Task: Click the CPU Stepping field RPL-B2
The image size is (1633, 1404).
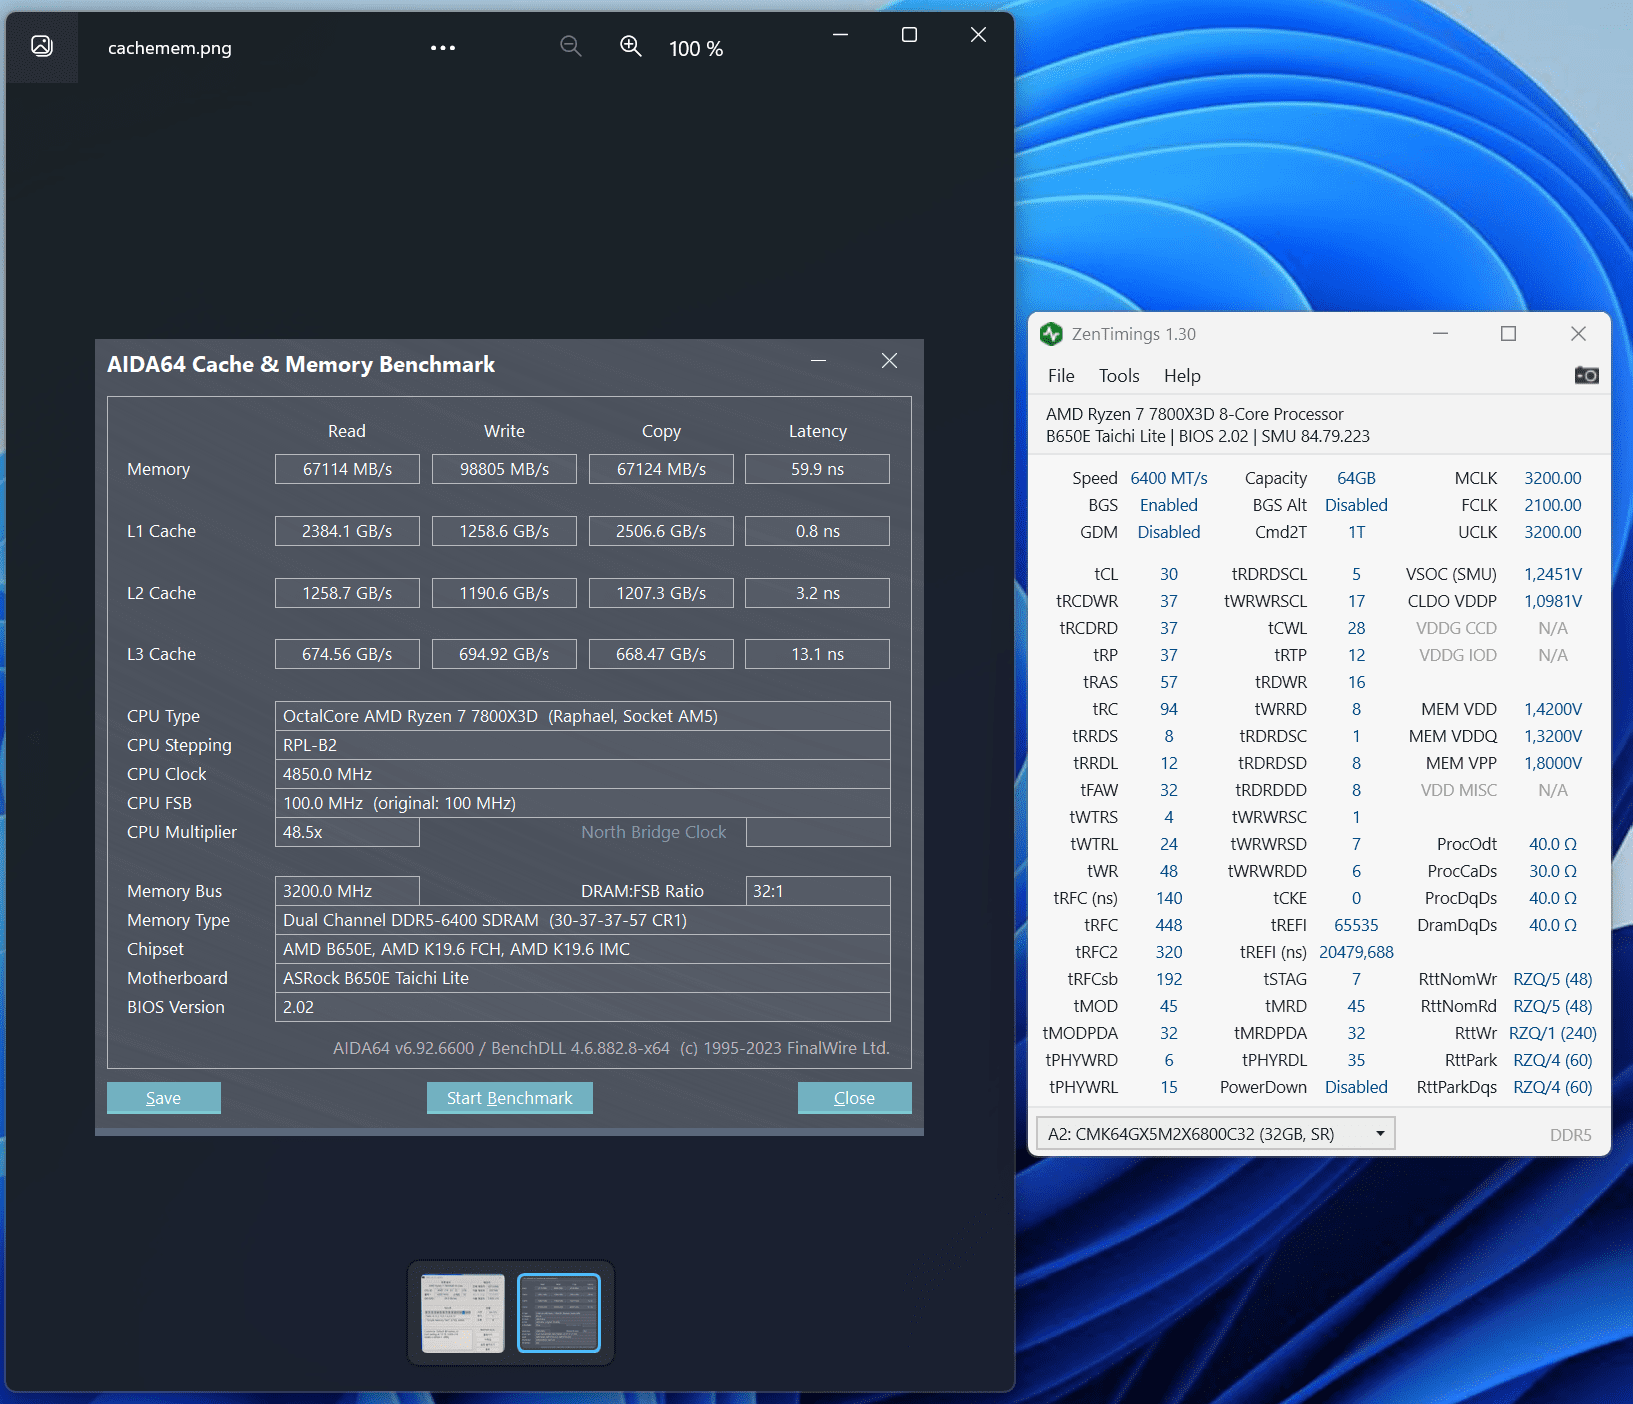Action: tap(582, 745)
